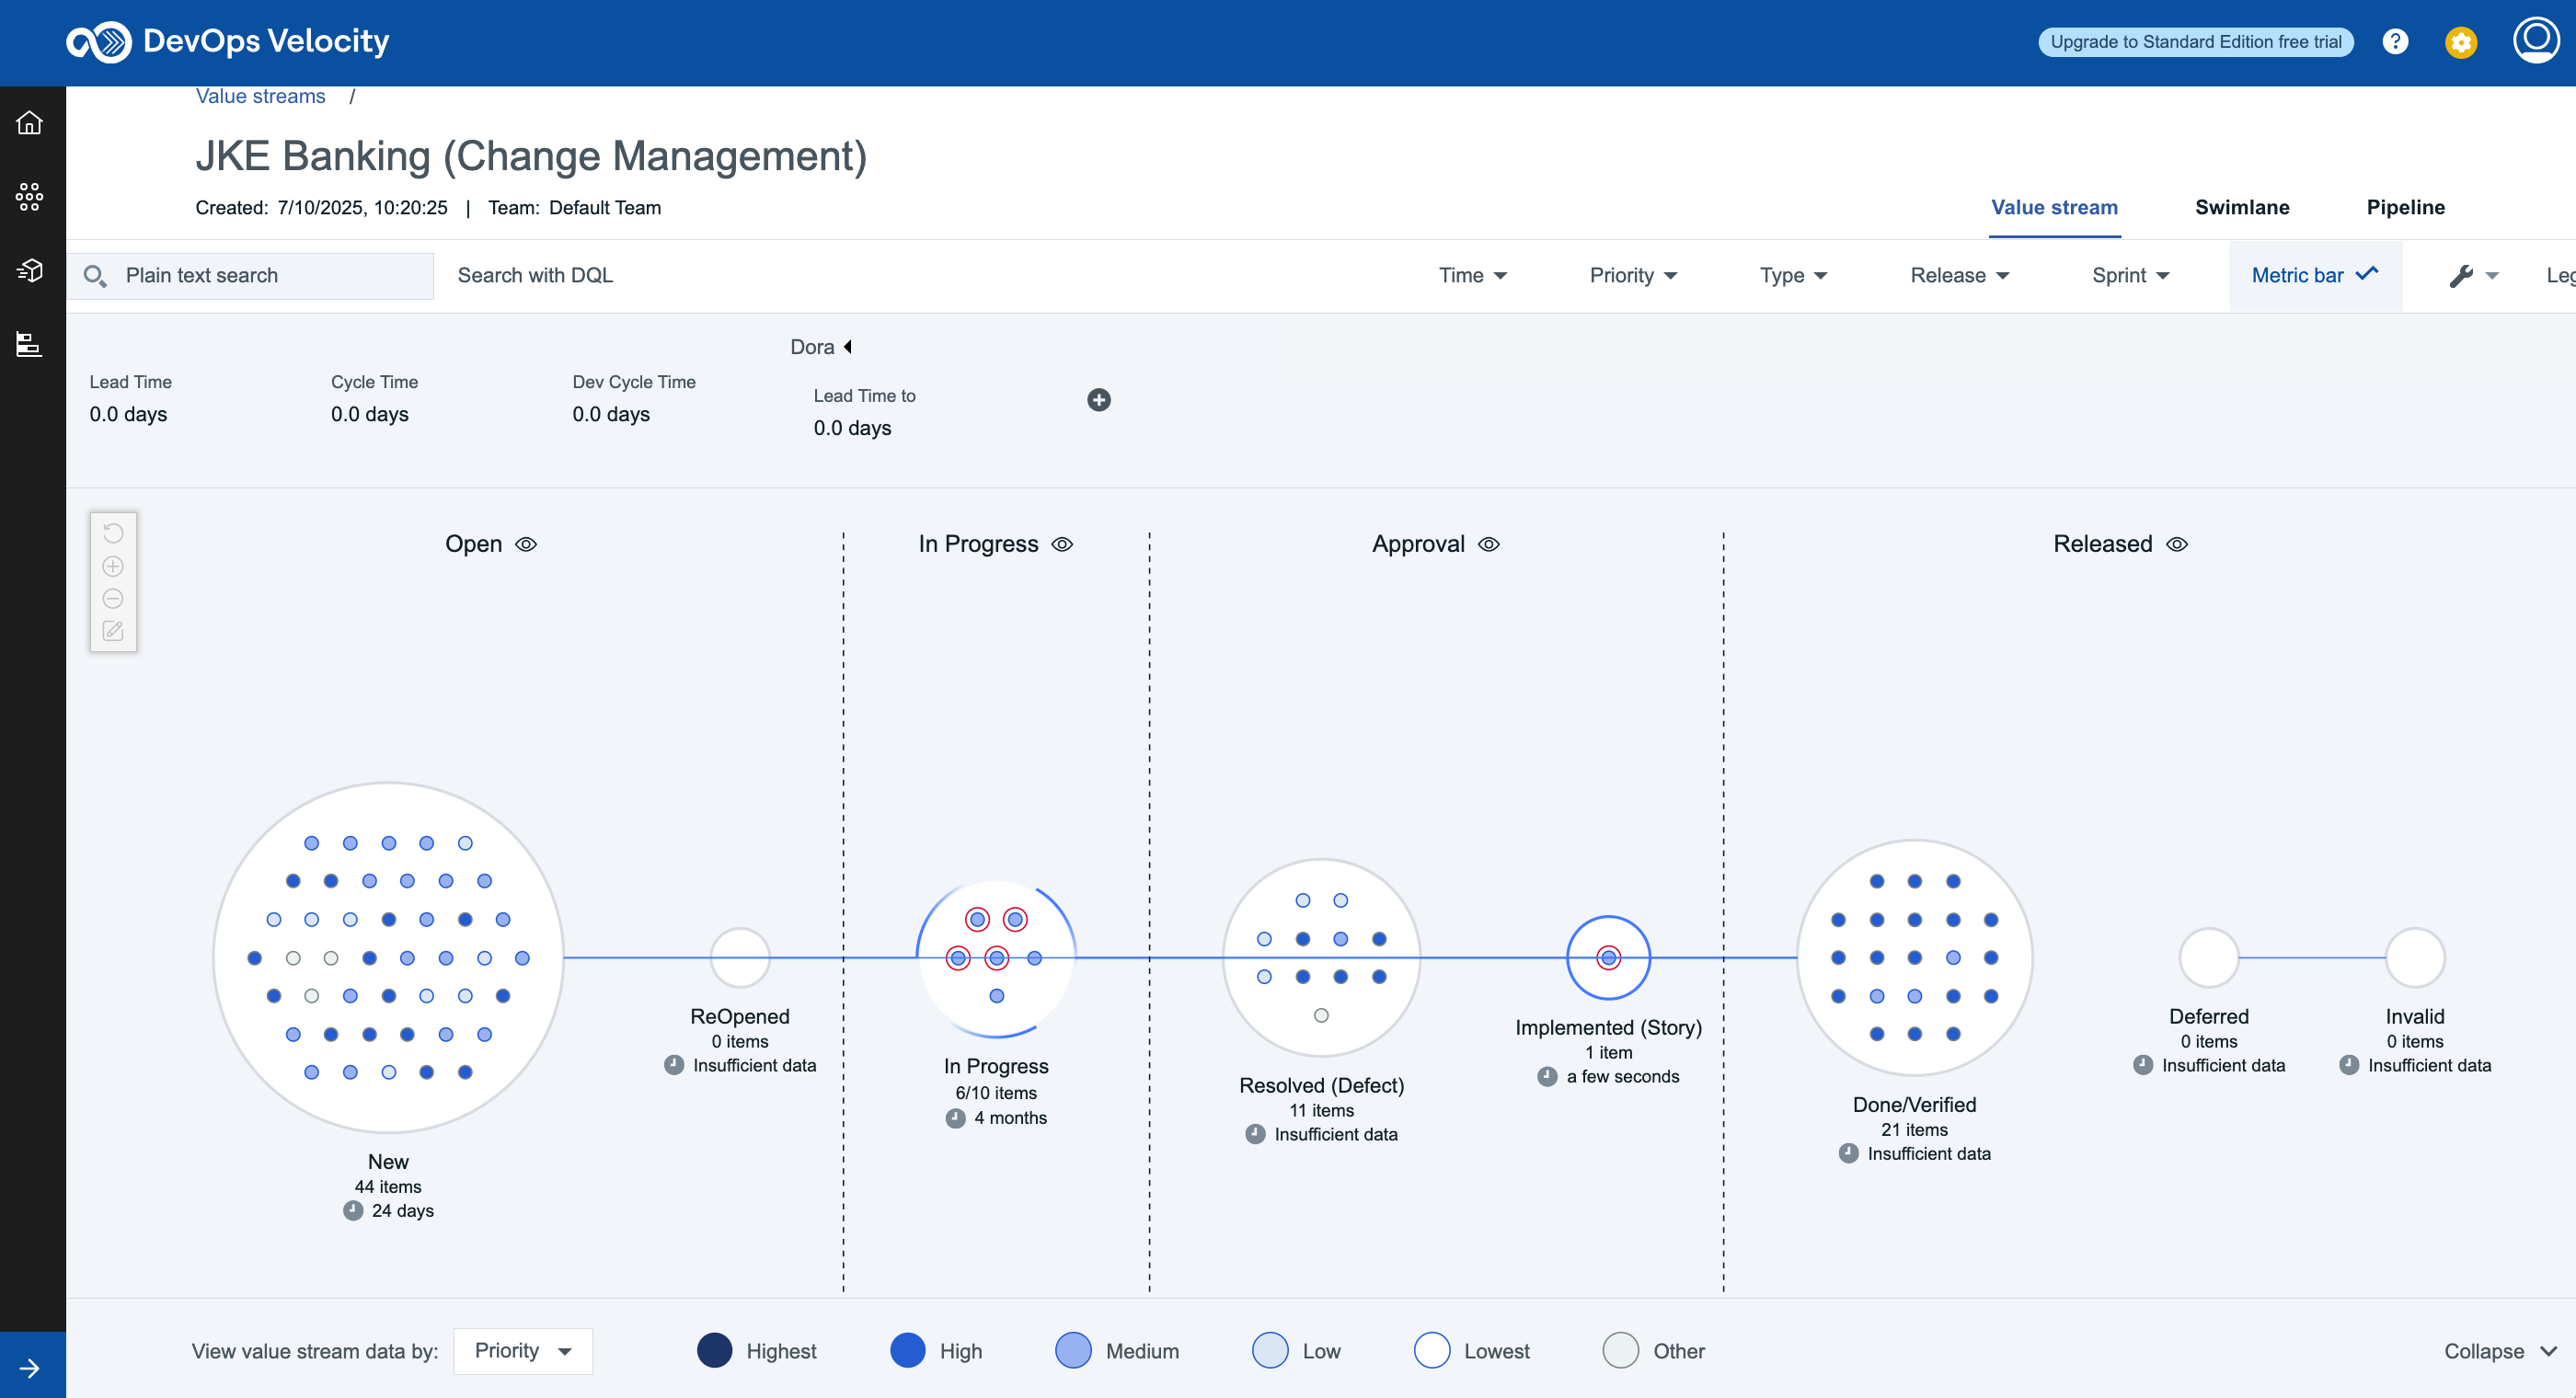Open the Priority filter dropdown
The width and height of the screenshot is (2576, 1398).
click(1634, 276)
